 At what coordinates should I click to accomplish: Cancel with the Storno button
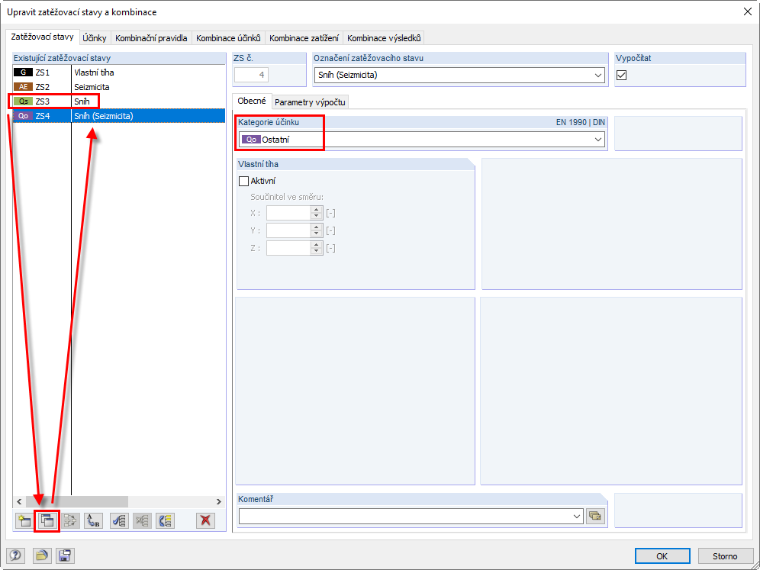click(725, 556)
